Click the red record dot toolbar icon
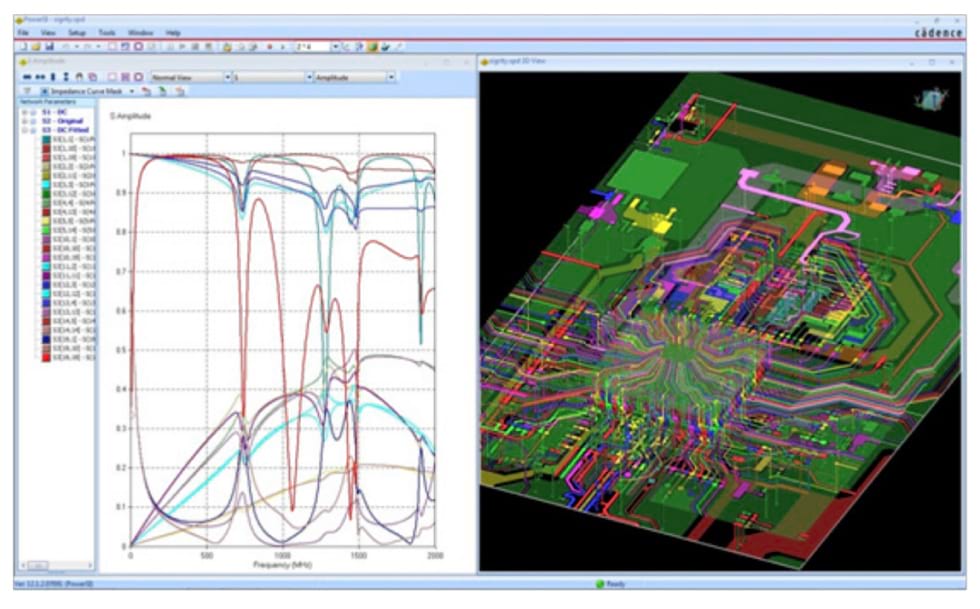The width and height of the screenshot is (980, 609). (269, 46)
